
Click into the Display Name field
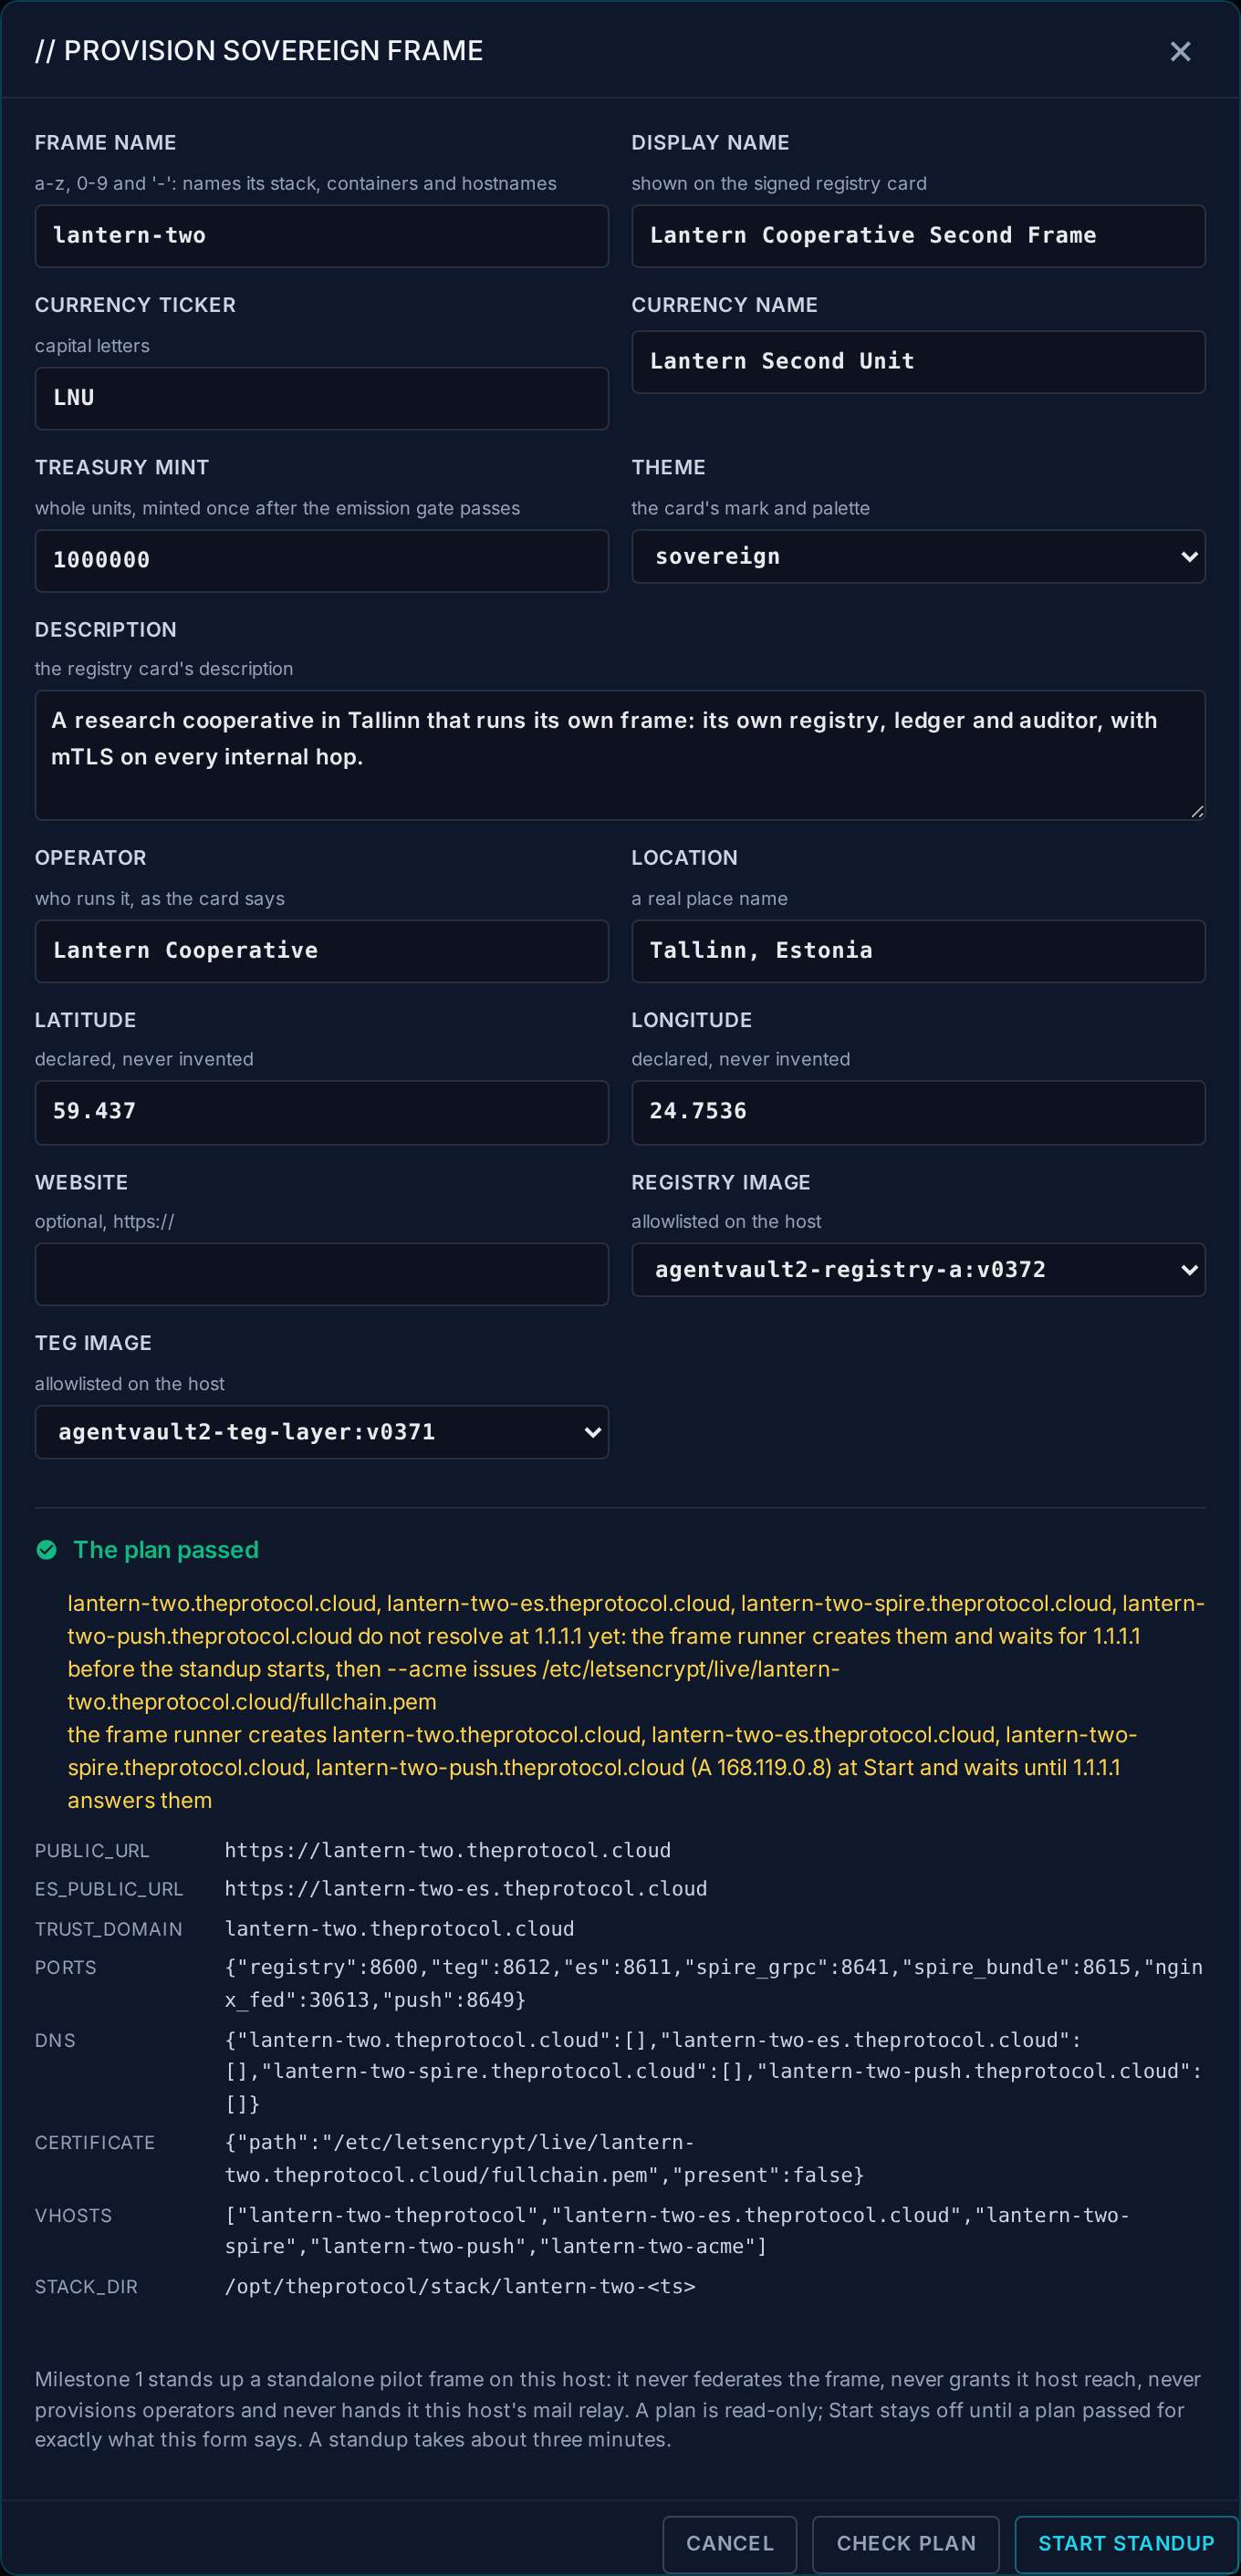(x=918, y=236)
